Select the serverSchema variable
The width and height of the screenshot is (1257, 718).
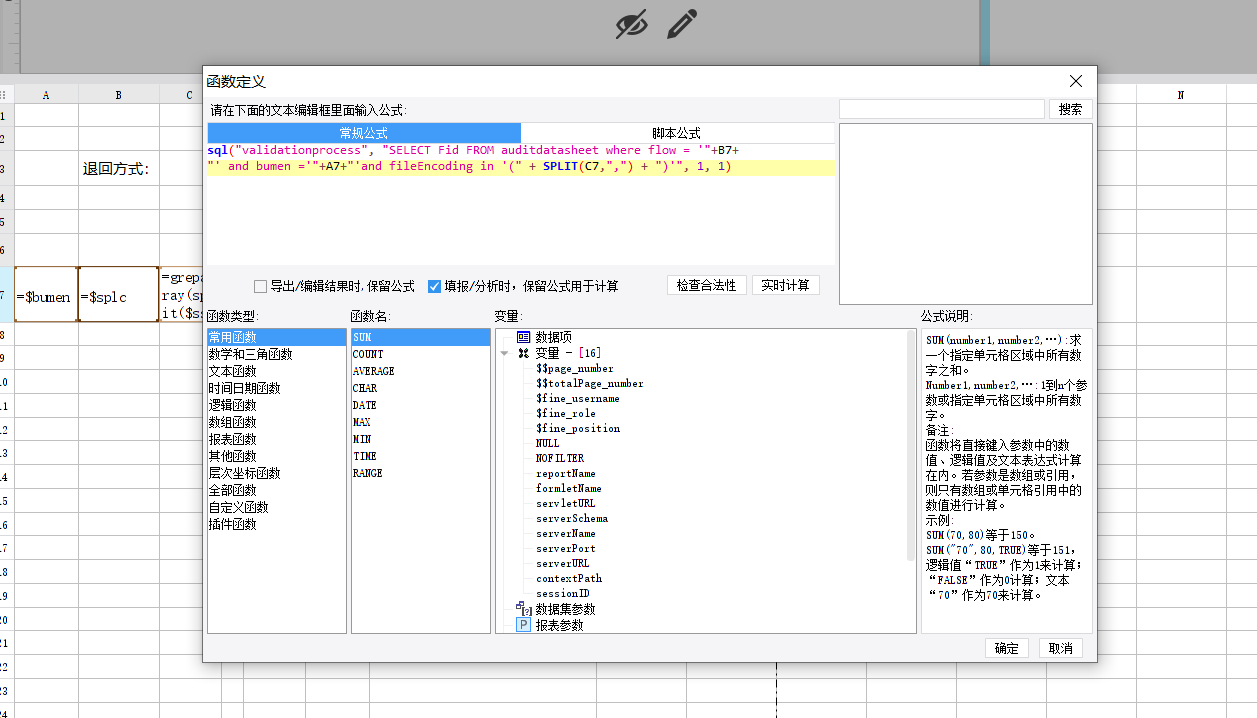point(572,519)
